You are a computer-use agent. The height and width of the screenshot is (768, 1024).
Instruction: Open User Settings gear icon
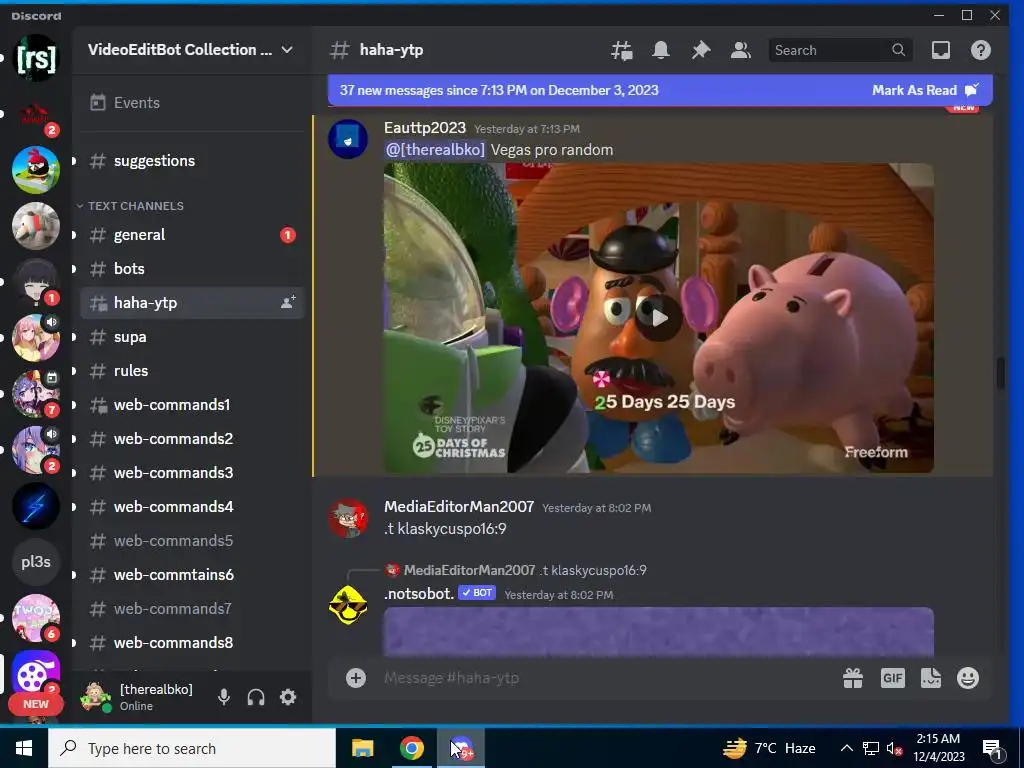coord(288,697)
